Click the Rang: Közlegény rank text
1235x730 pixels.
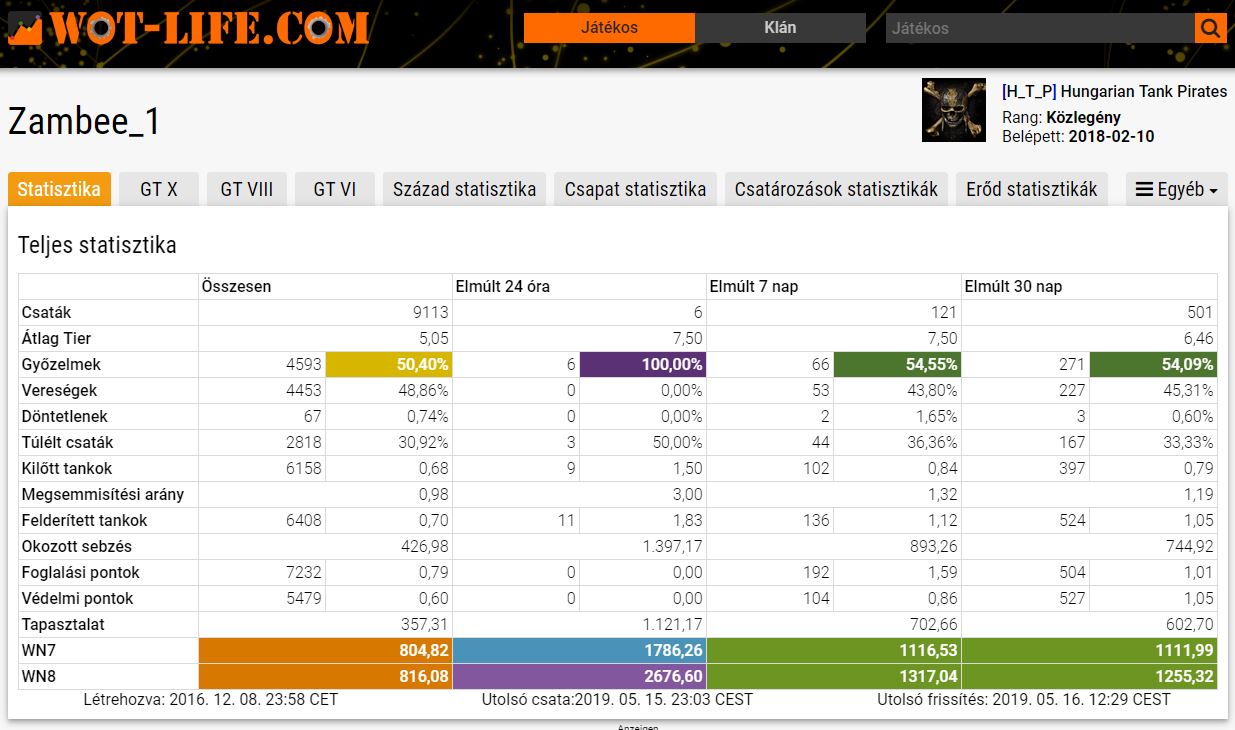(1061, 117)
